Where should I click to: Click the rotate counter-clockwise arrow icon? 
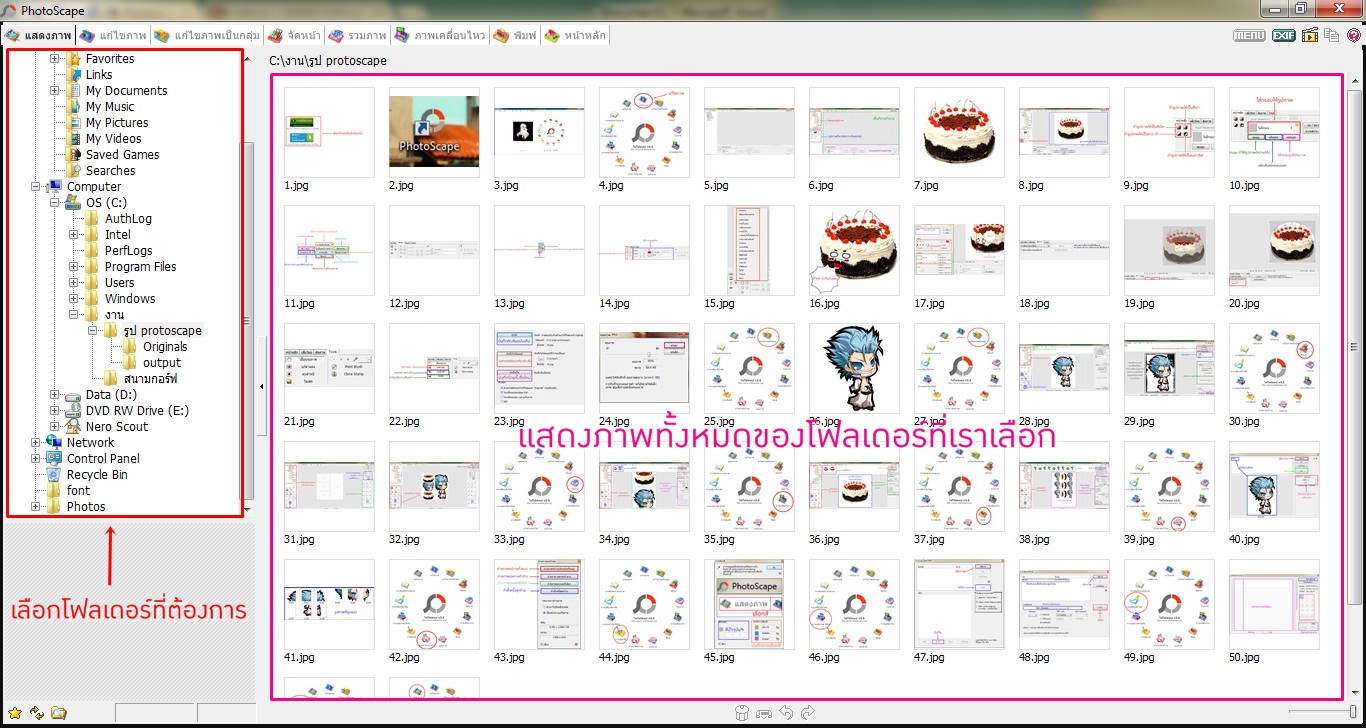pyautogui.click(x=786, y=713)
